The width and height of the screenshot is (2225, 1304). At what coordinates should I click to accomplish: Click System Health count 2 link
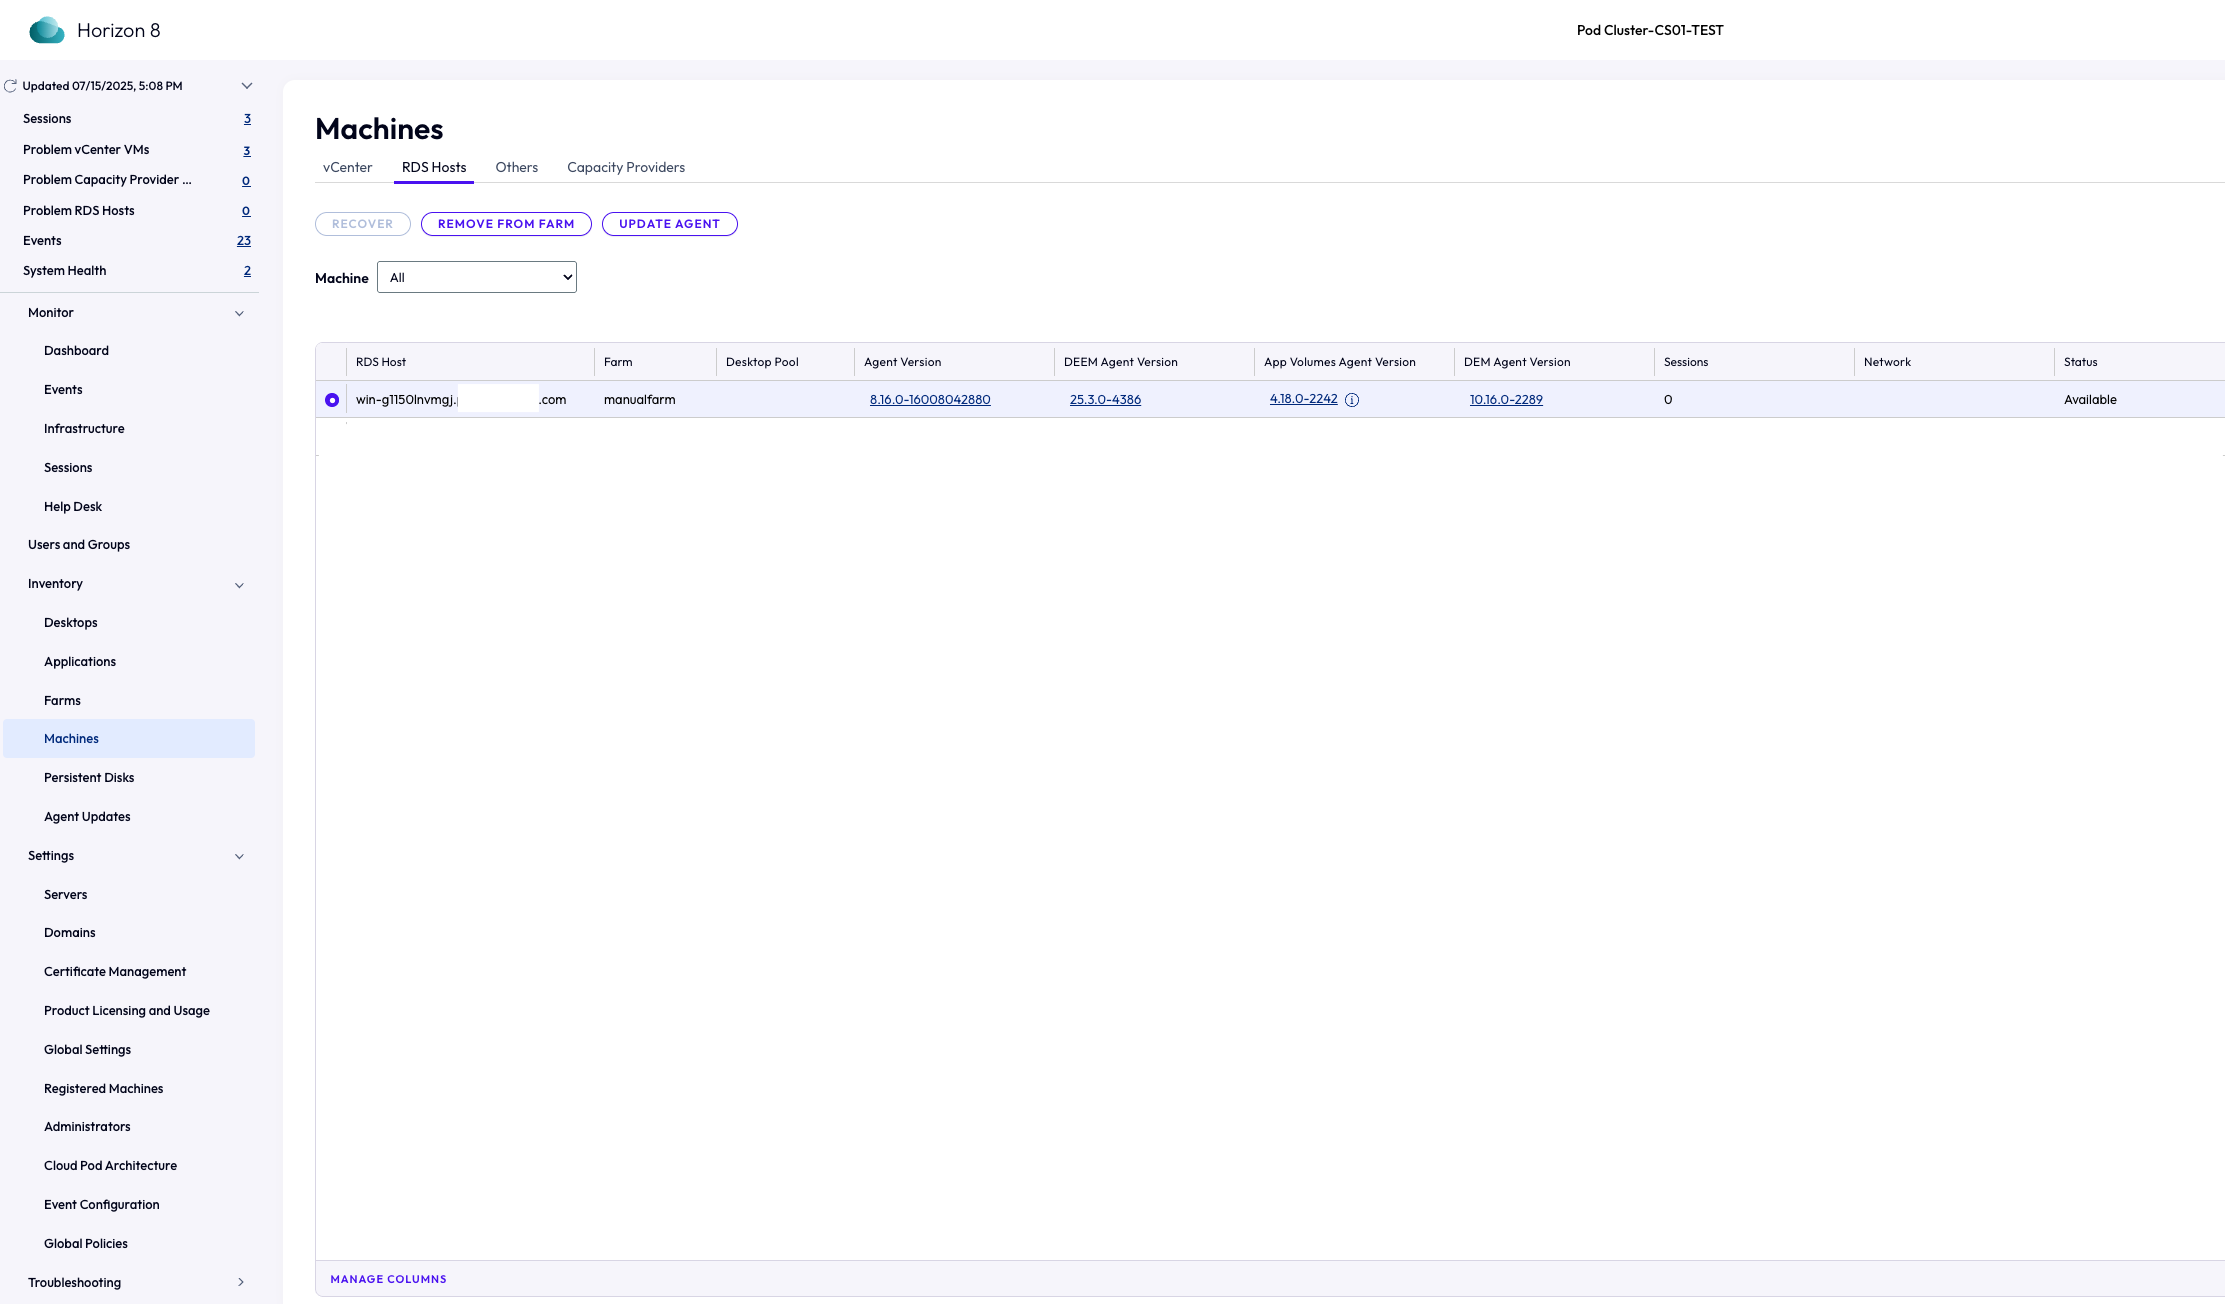[247, 271]
